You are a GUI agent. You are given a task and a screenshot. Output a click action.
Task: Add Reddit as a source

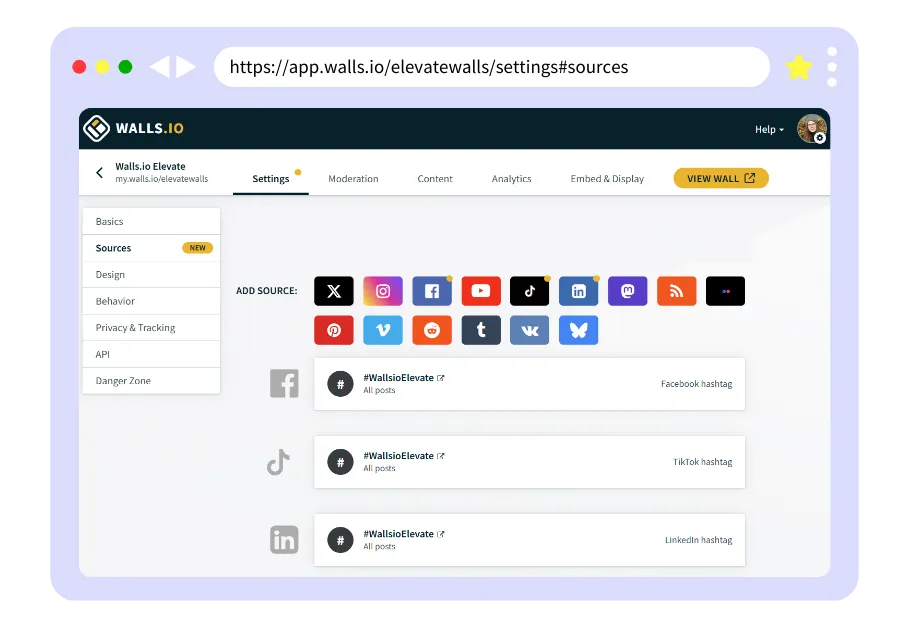(x=432, y=330)
